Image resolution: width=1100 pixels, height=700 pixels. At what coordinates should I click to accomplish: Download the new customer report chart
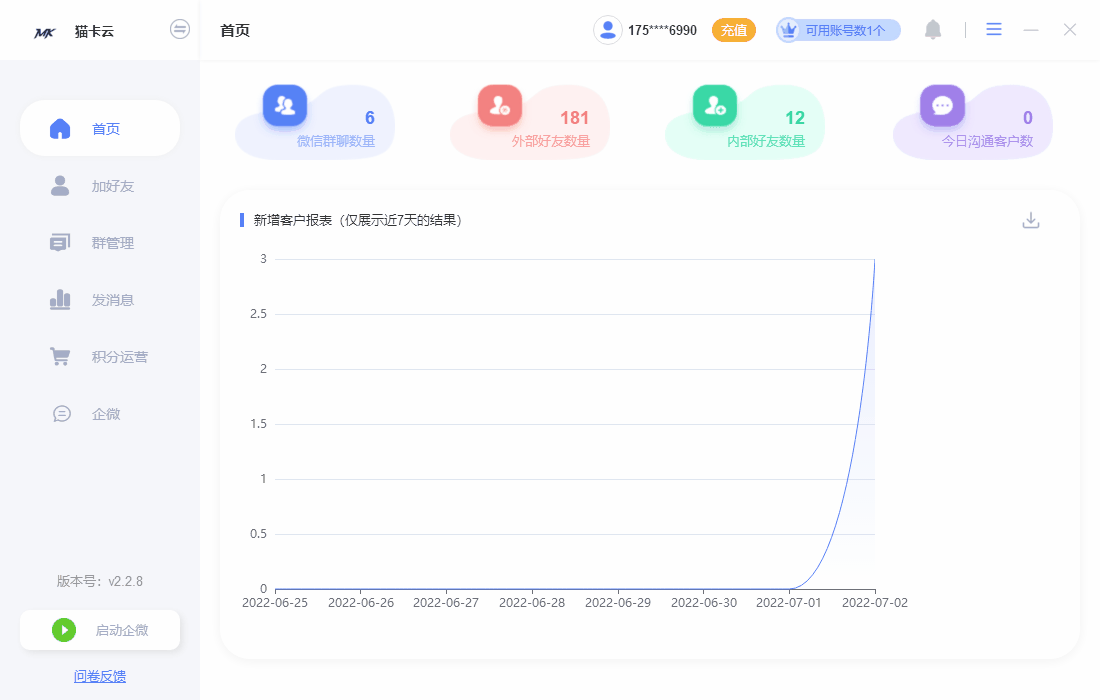pyautogui.click(x=1031, y=220)
